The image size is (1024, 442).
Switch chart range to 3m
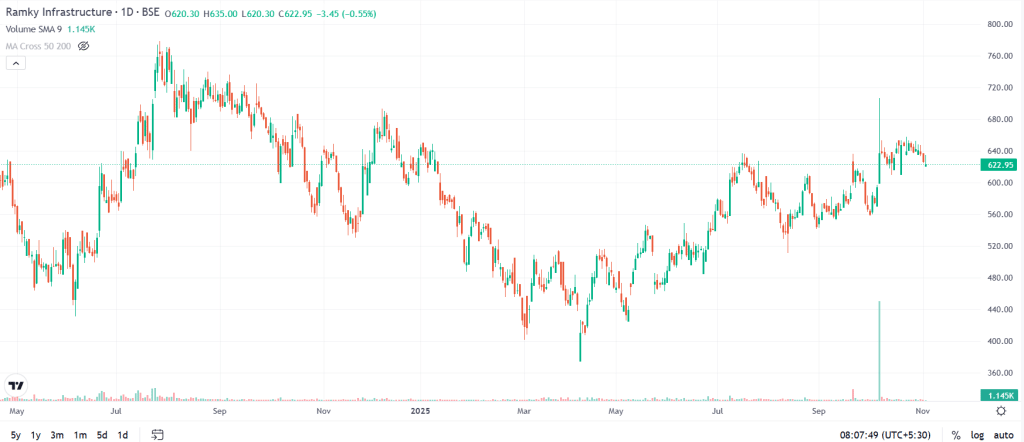coord(57,435)
